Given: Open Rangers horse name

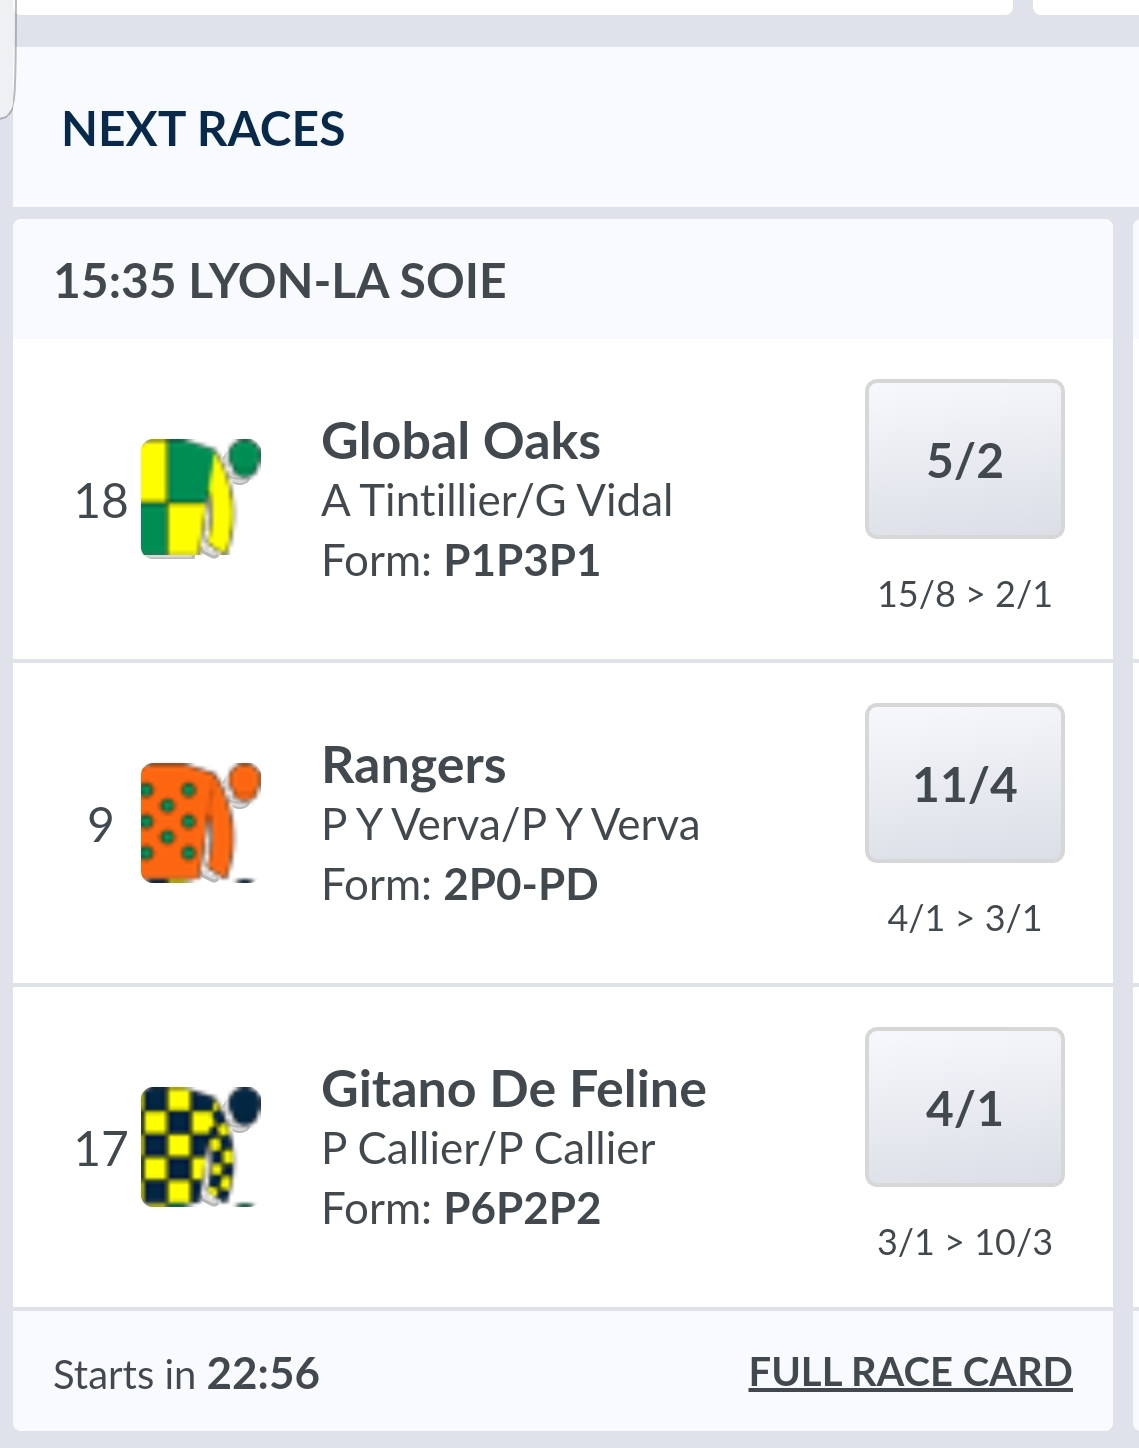Looking at the screenshot, I should (414, 765).
